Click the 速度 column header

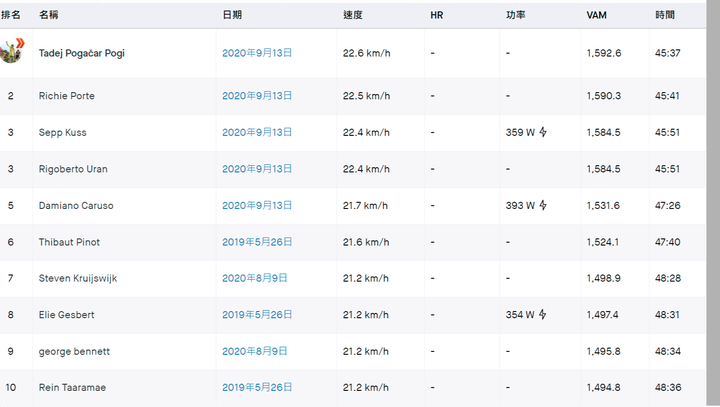click(353, 15)
